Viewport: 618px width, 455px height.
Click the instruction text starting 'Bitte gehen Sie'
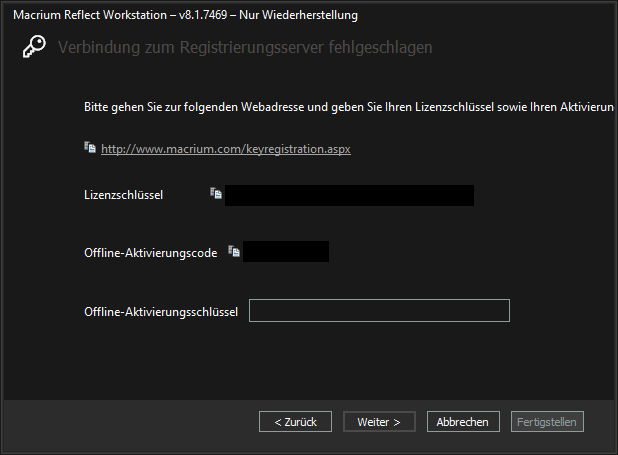pos(349,107)
